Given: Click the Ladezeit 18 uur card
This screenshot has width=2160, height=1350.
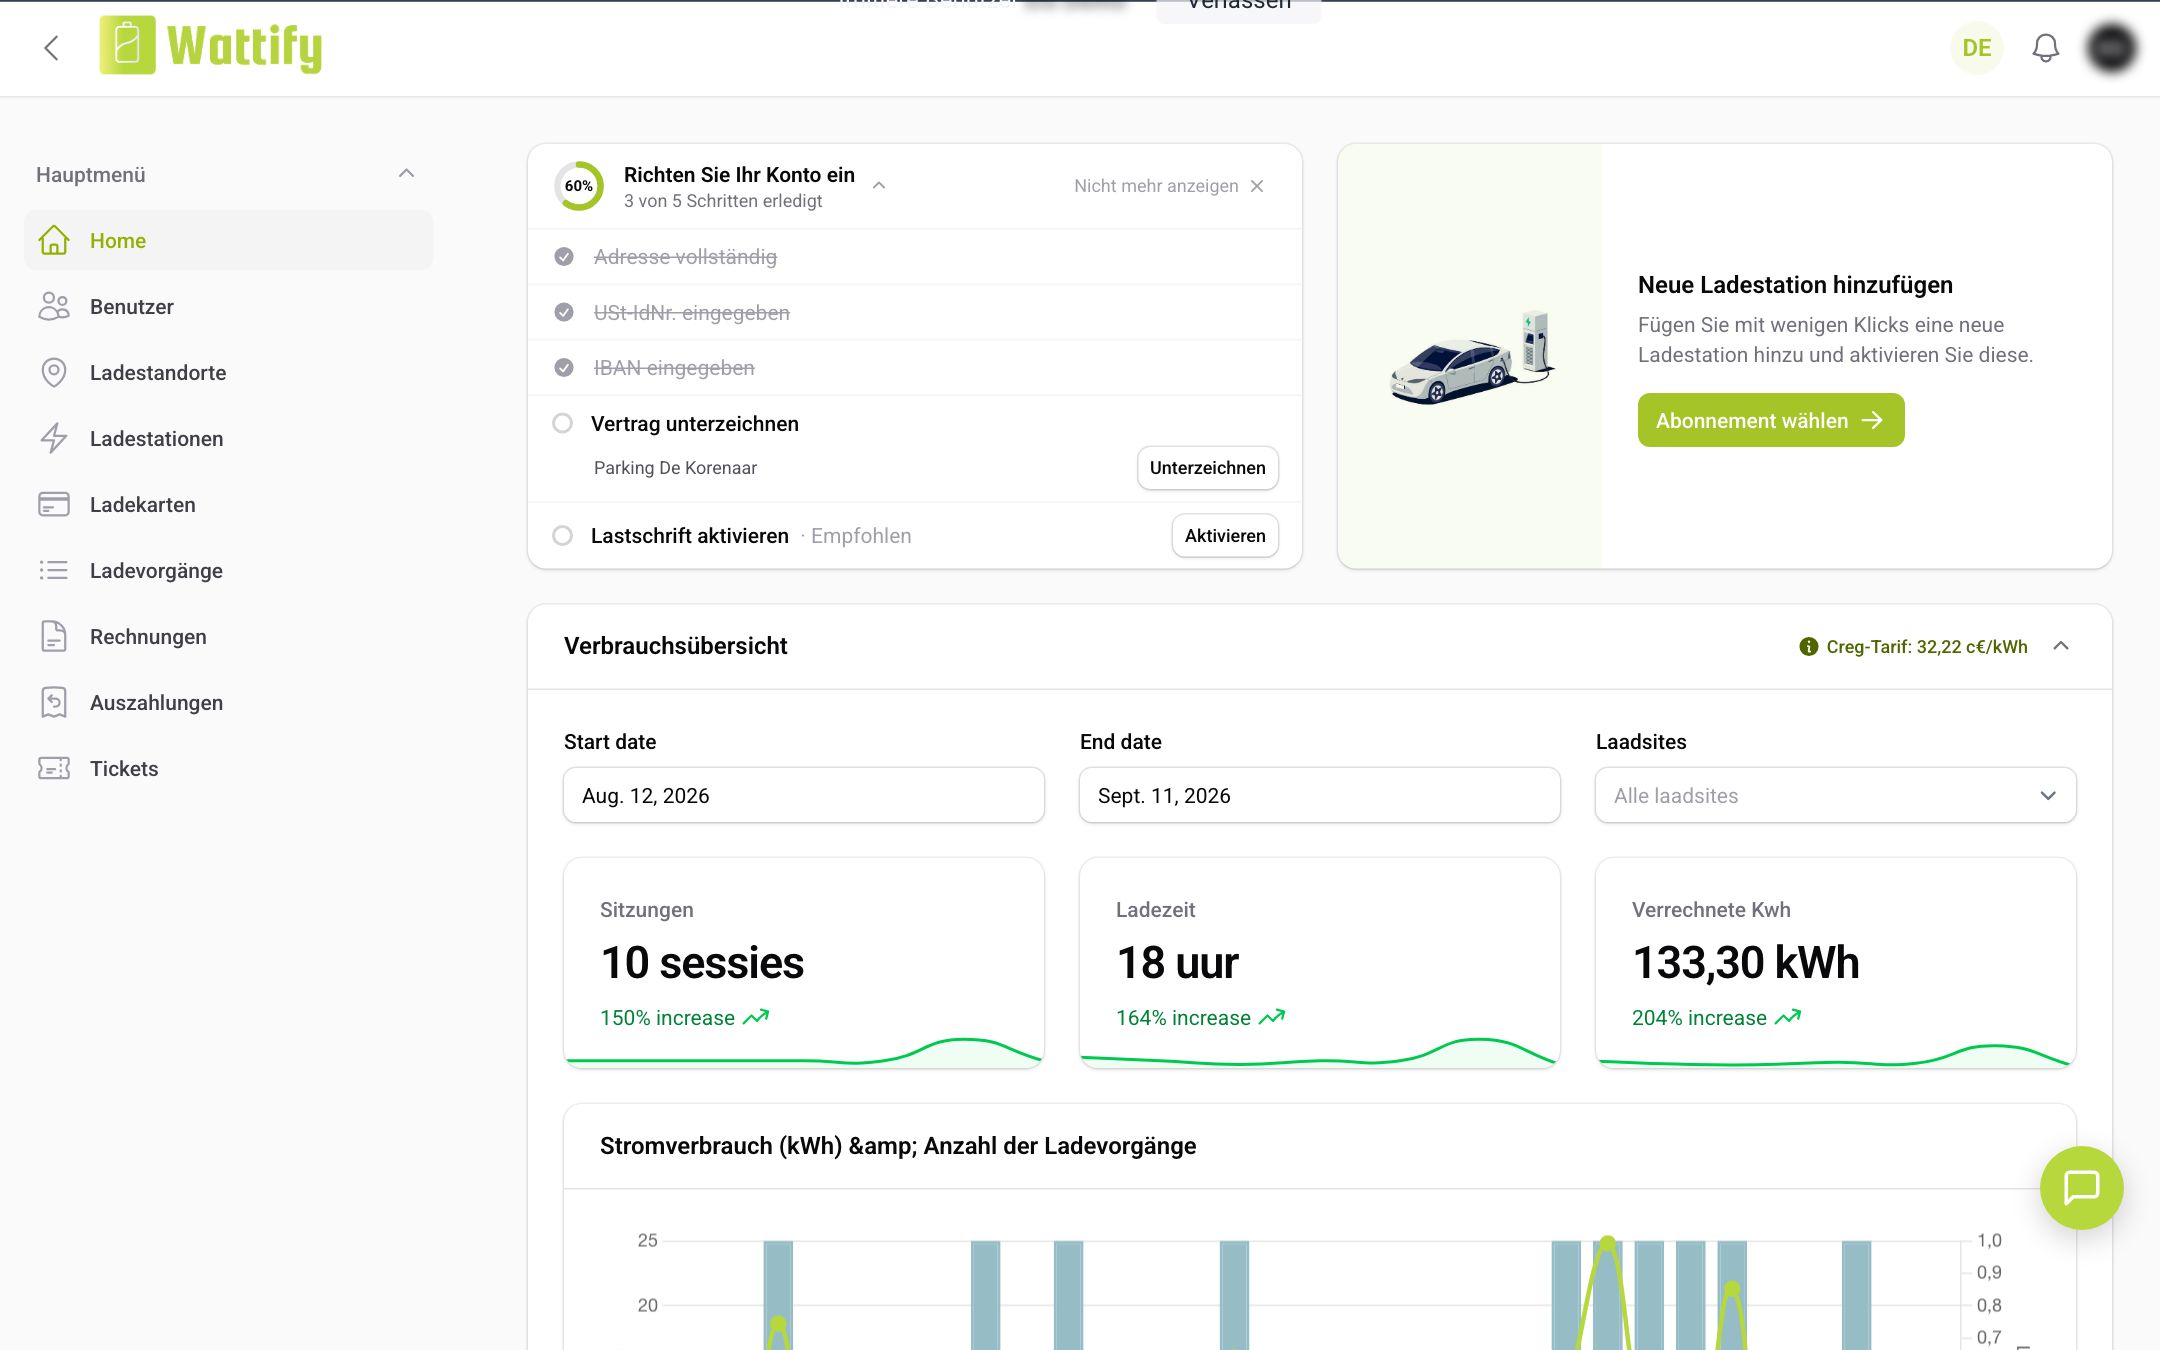Looking at the screenshot, I should 1319,962.
